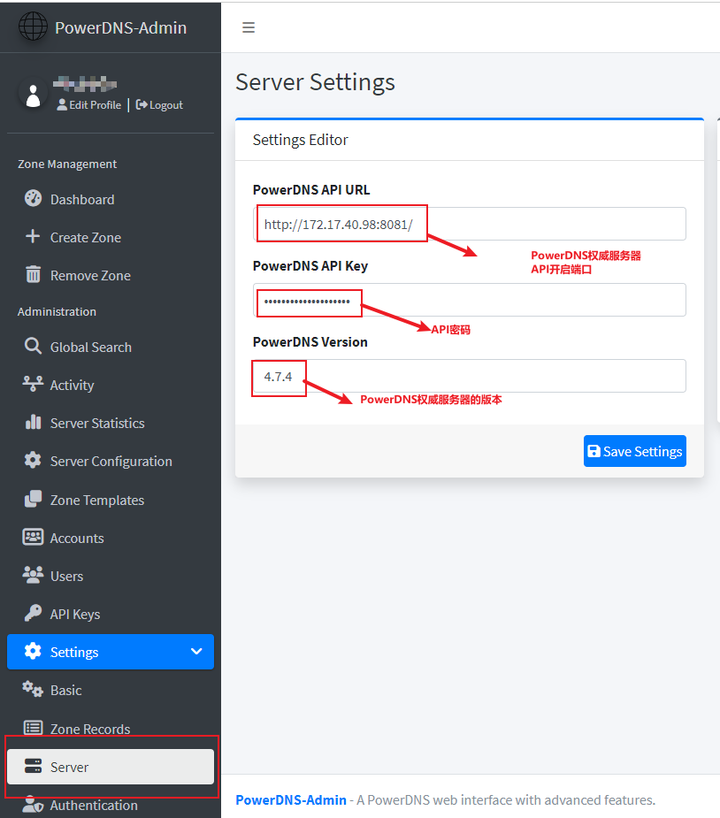Open the Remove Zone page

click(110, 275)
